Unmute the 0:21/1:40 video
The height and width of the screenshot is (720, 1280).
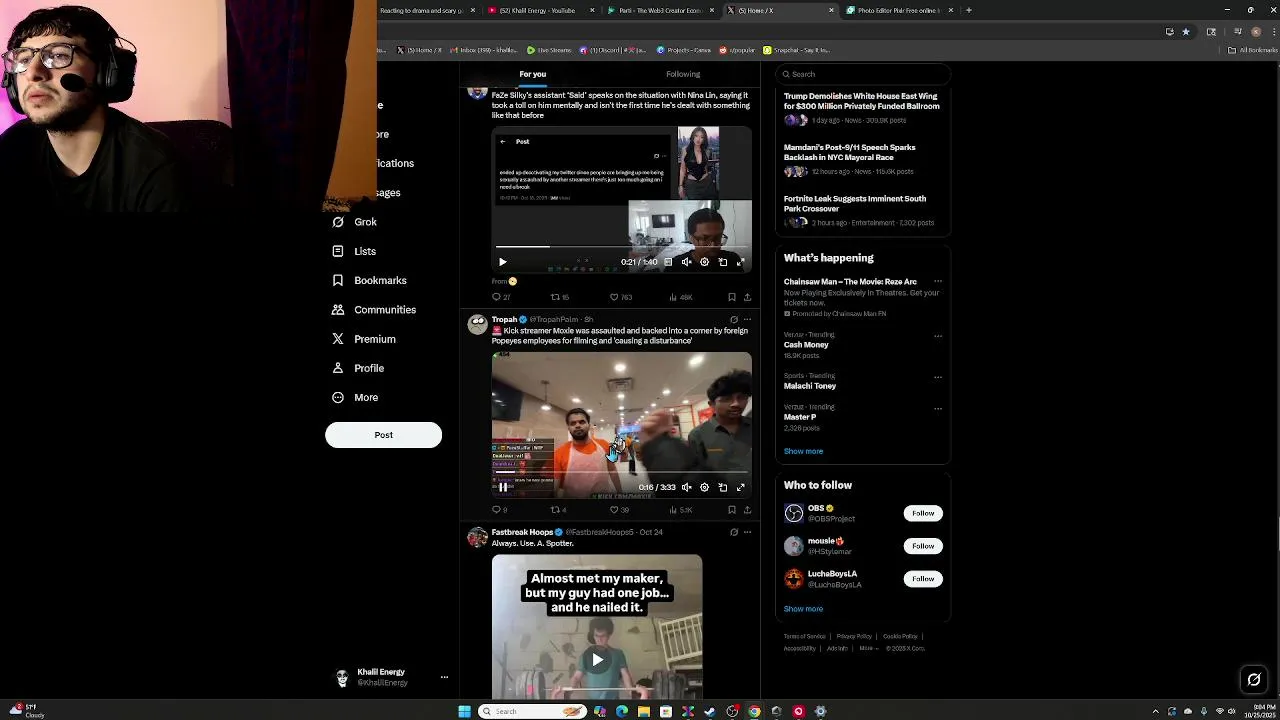point(686,262)
